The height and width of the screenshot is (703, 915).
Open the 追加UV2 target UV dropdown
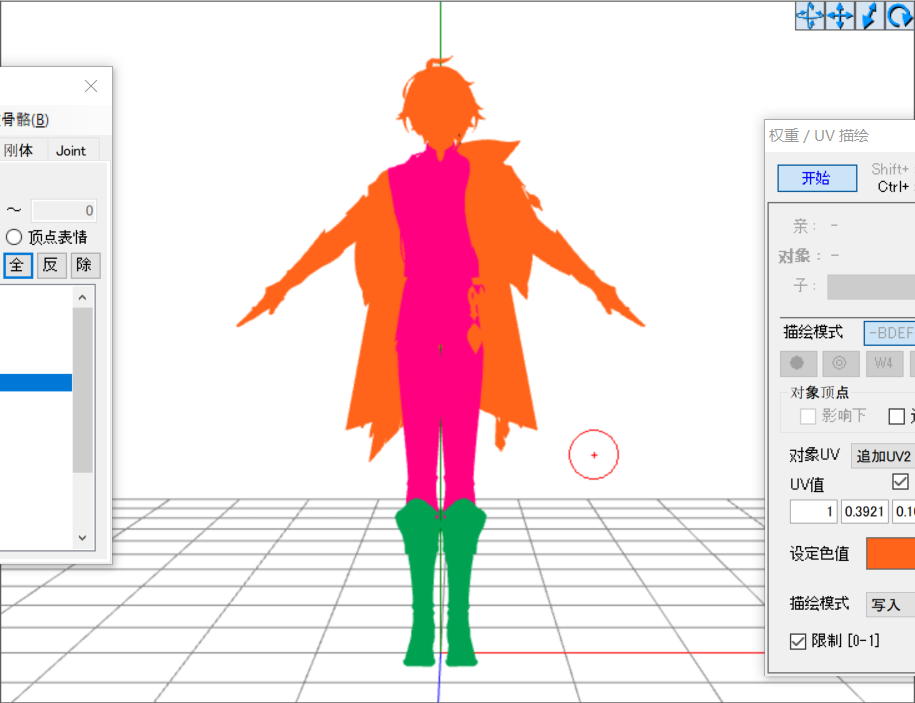[x=883, y=456]
